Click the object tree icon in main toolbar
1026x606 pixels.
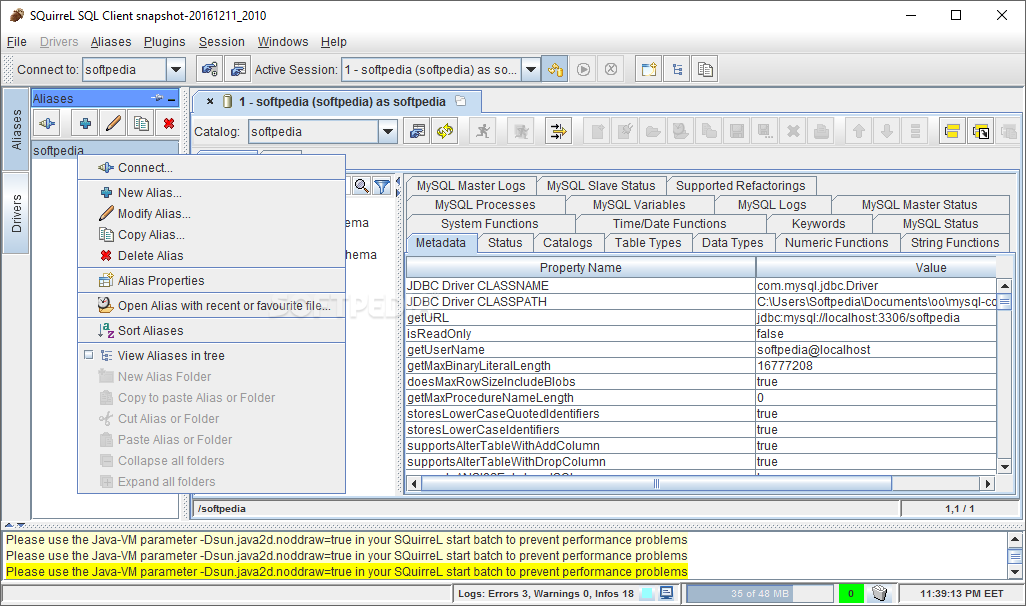pos(677,69)
